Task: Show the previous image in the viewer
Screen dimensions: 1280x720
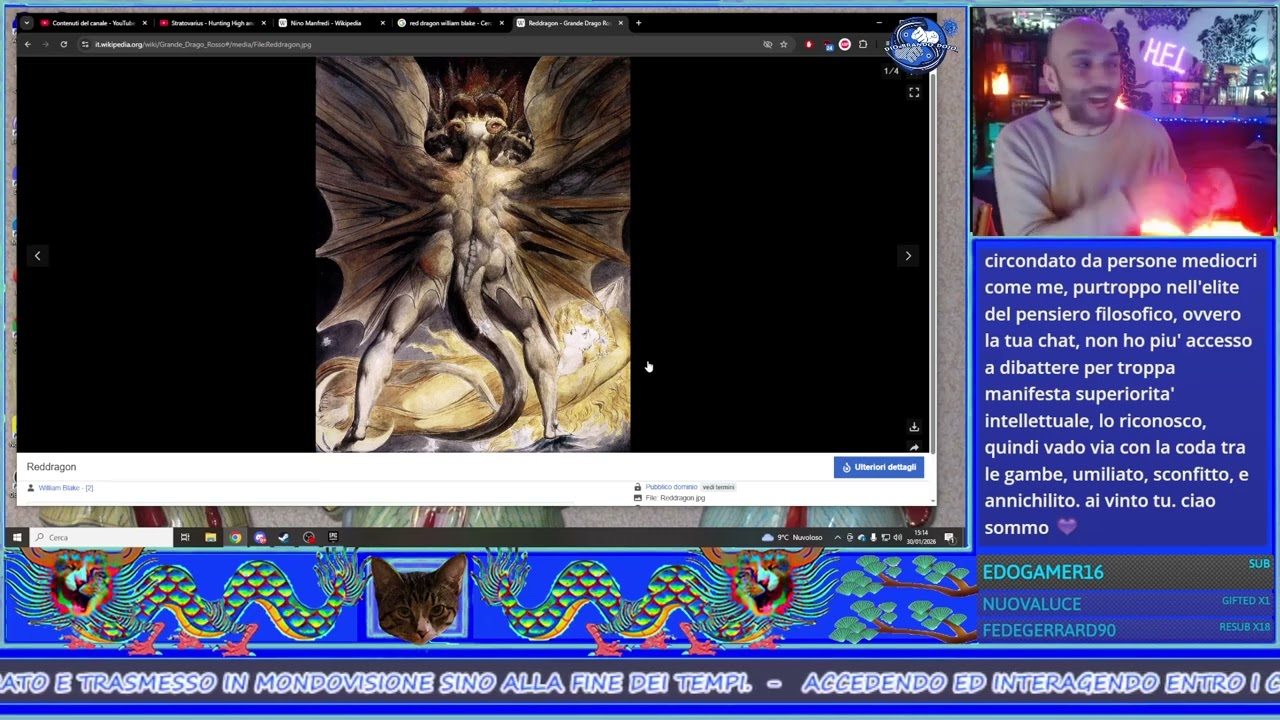Action: (x=38, y=256)
